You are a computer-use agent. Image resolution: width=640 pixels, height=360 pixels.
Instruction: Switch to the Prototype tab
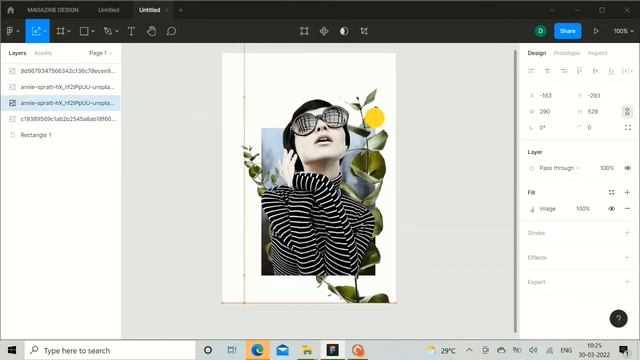567,53
